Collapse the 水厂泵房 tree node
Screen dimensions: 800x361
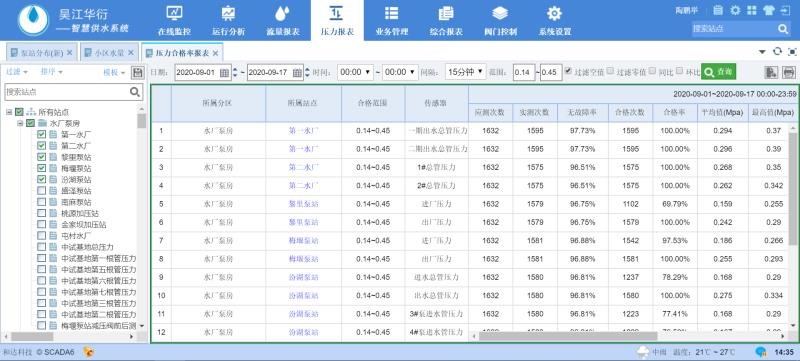[x=20, y=123]
